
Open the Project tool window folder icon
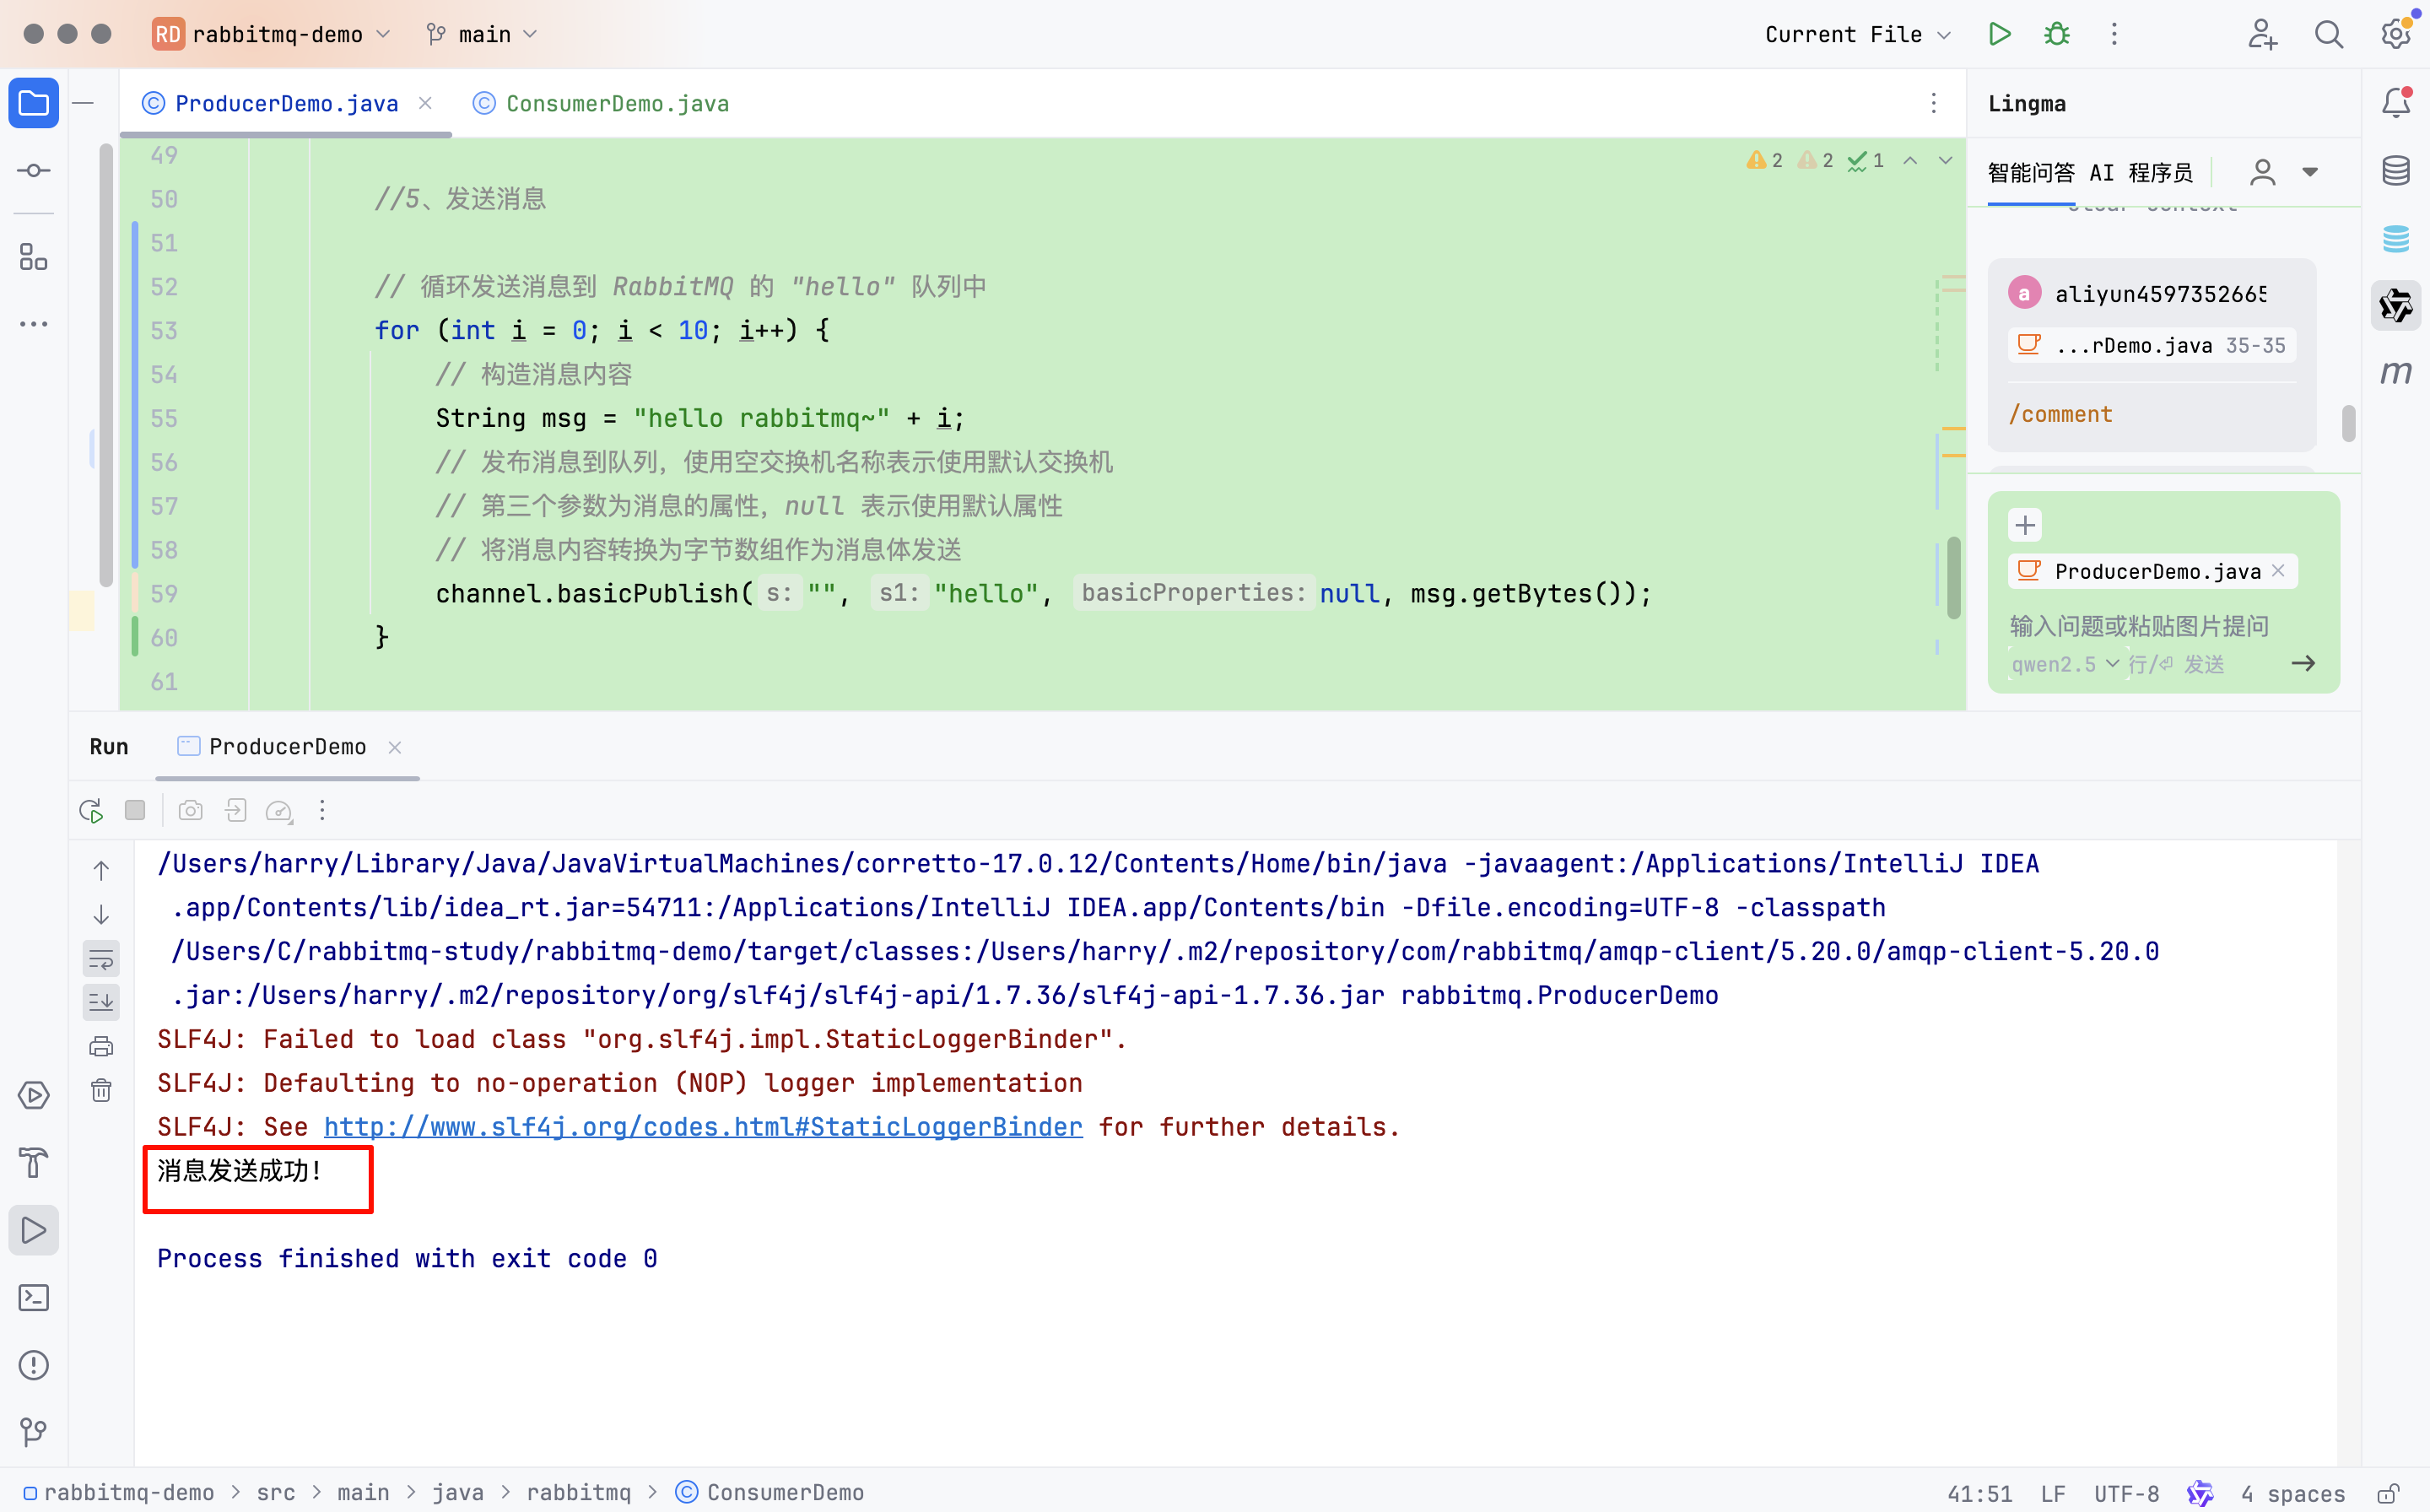(x=33, y=103)
